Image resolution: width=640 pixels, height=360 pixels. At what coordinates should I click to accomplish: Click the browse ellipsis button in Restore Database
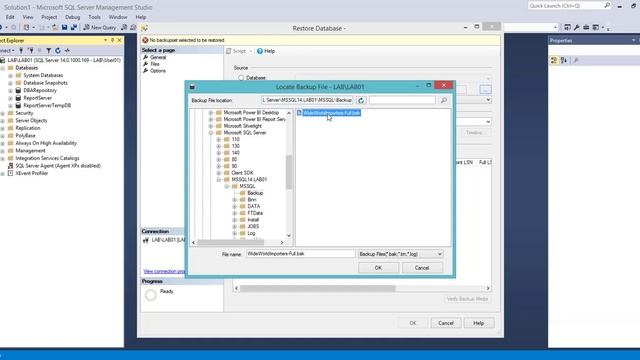pyautogui.click(x=485, y=89)
